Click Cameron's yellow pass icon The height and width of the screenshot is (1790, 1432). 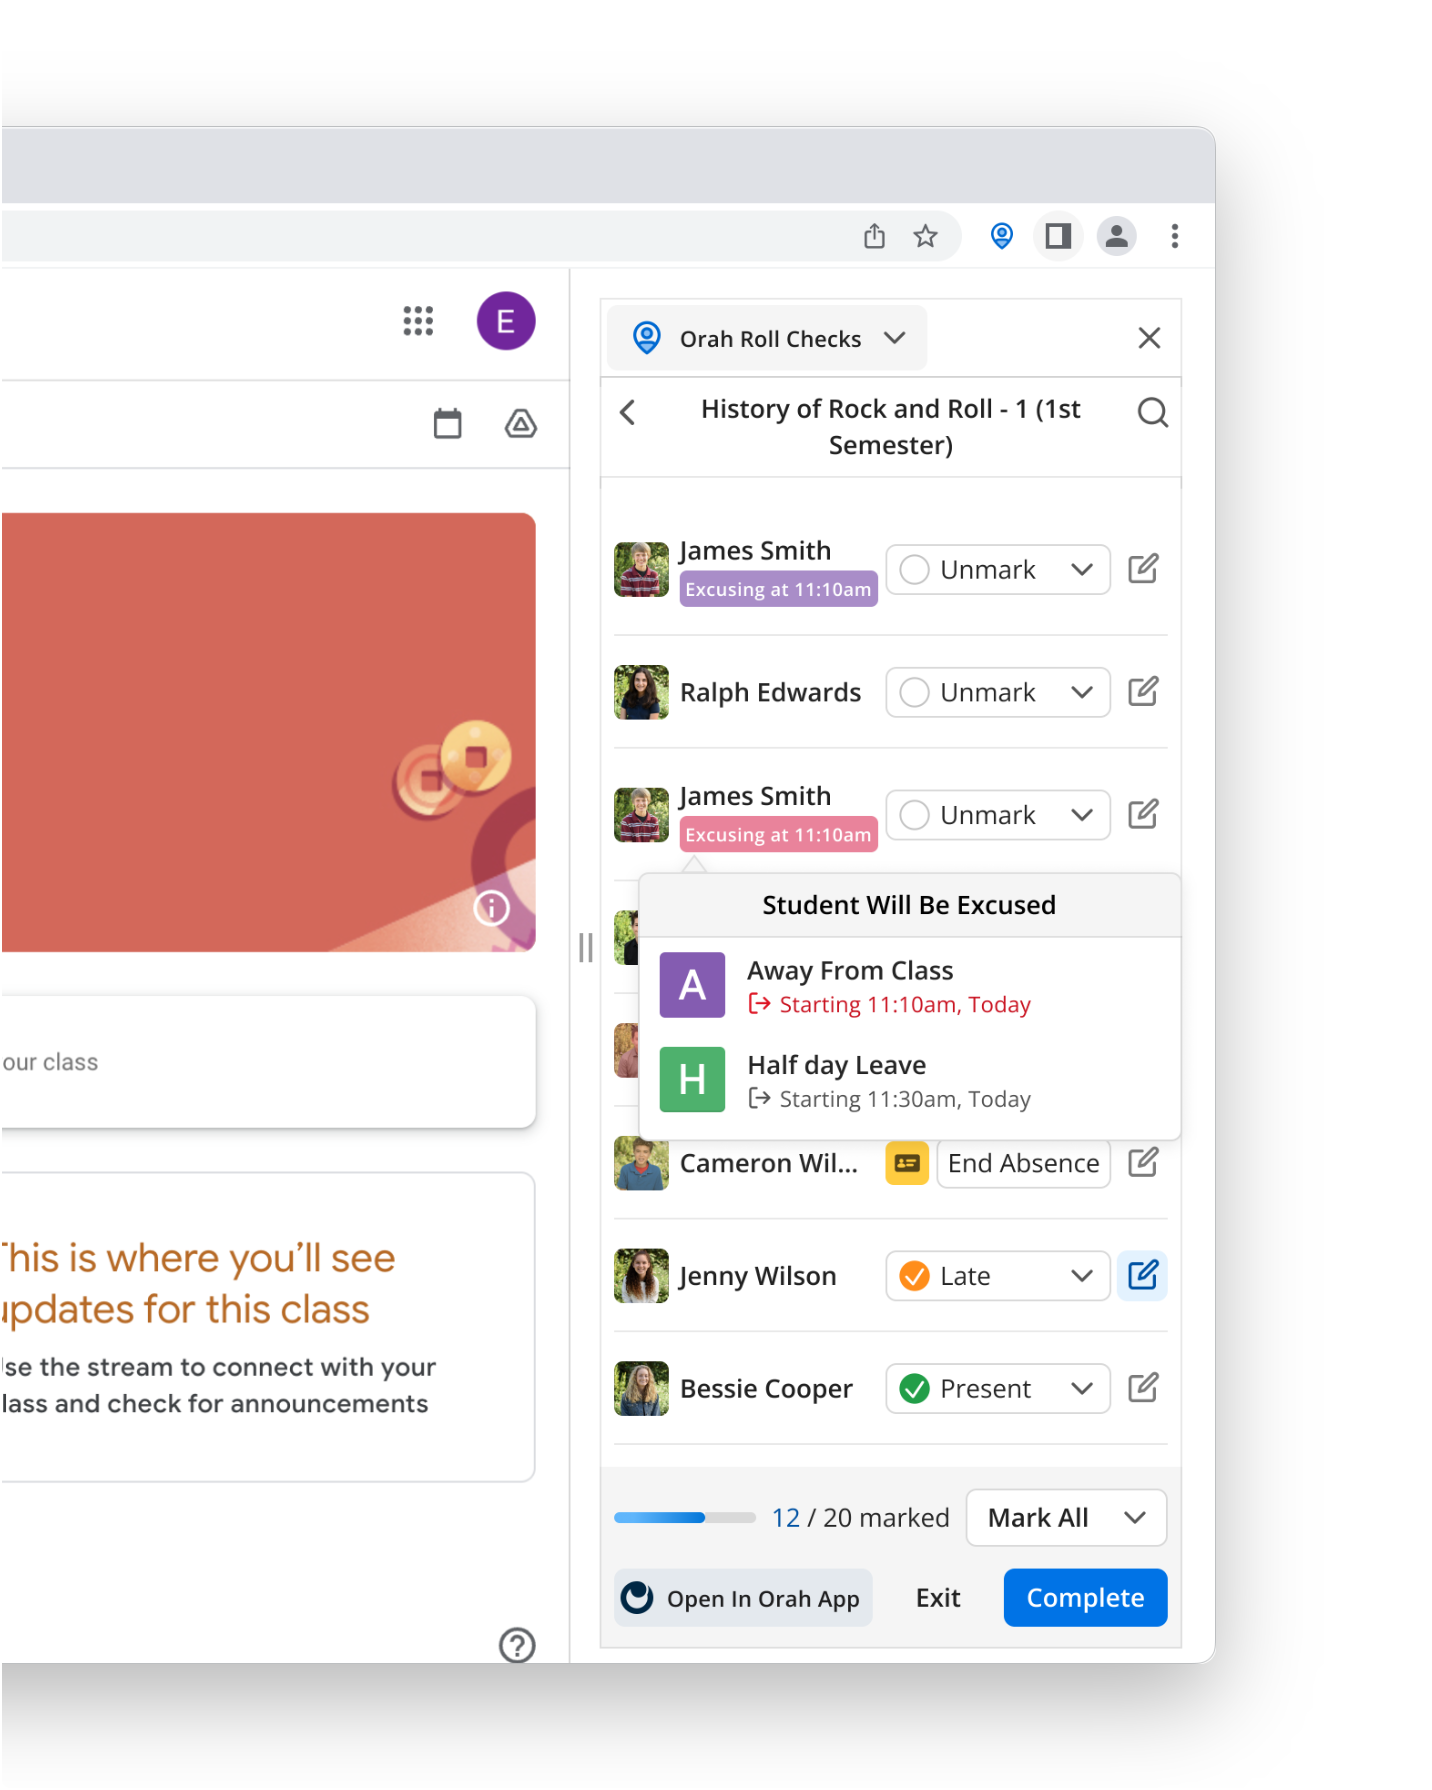click(907, 1163)
